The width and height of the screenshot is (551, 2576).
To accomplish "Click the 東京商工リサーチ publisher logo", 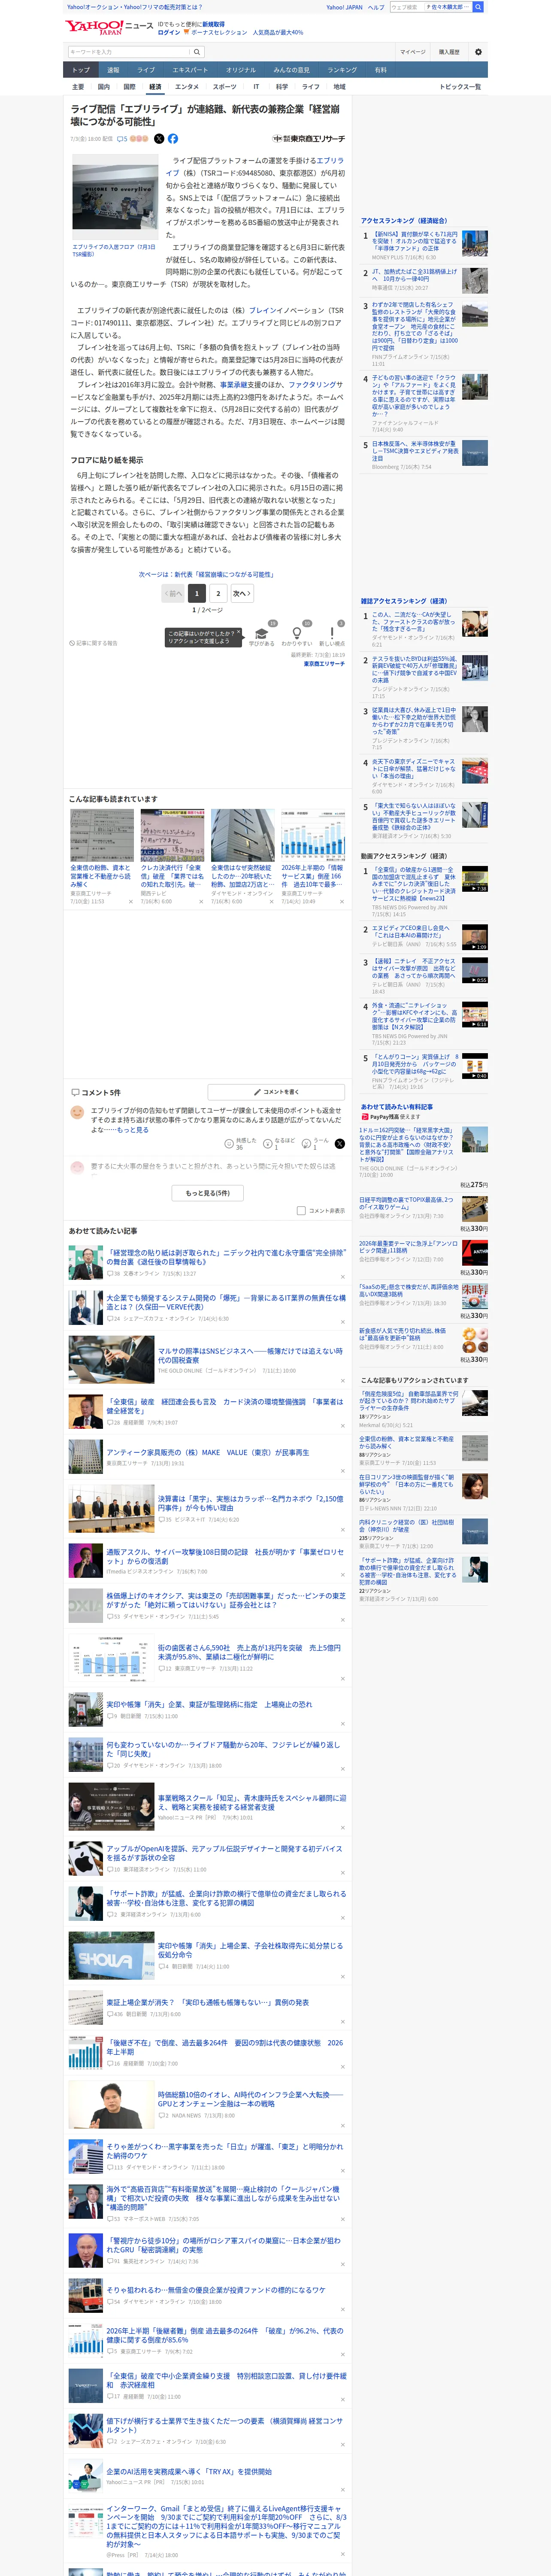I will pos(309,139).
